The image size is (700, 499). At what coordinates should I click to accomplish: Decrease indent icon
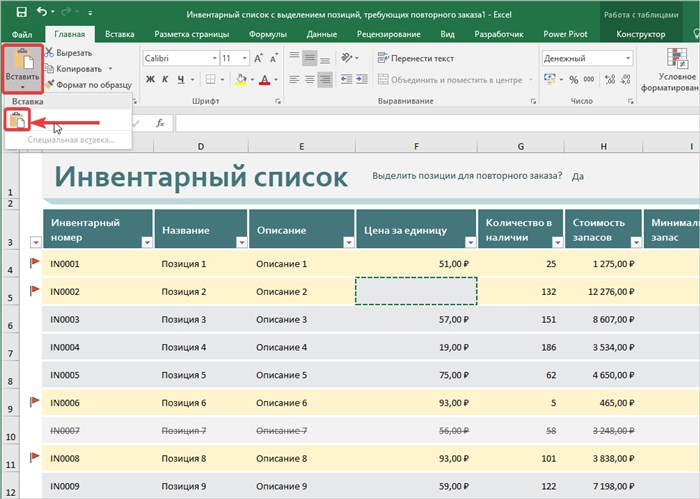pos(346,79)
